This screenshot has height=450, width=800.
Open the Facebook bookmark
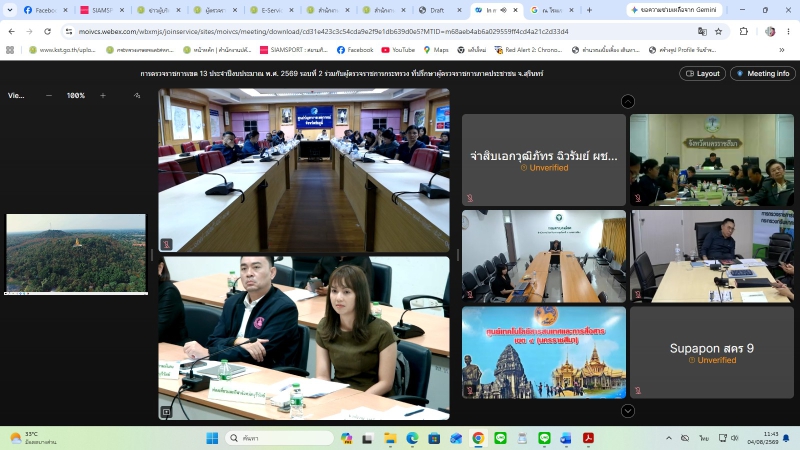click(x=355, y=49)
